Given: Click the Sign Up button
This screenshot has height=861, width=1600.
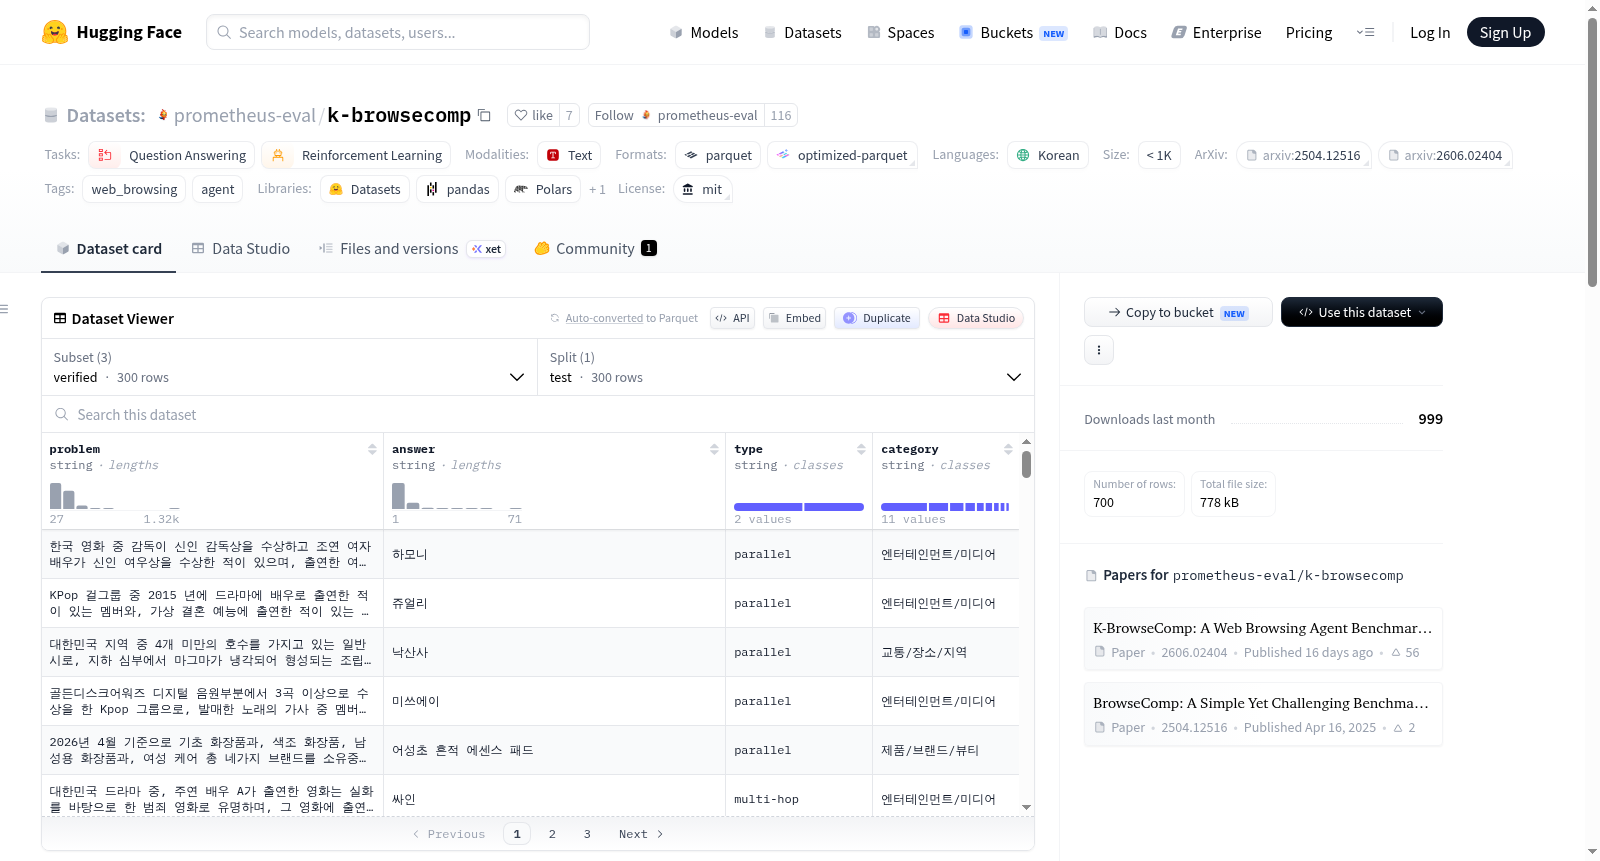Looking at the screenshot, I should [x=1505, y=32].
